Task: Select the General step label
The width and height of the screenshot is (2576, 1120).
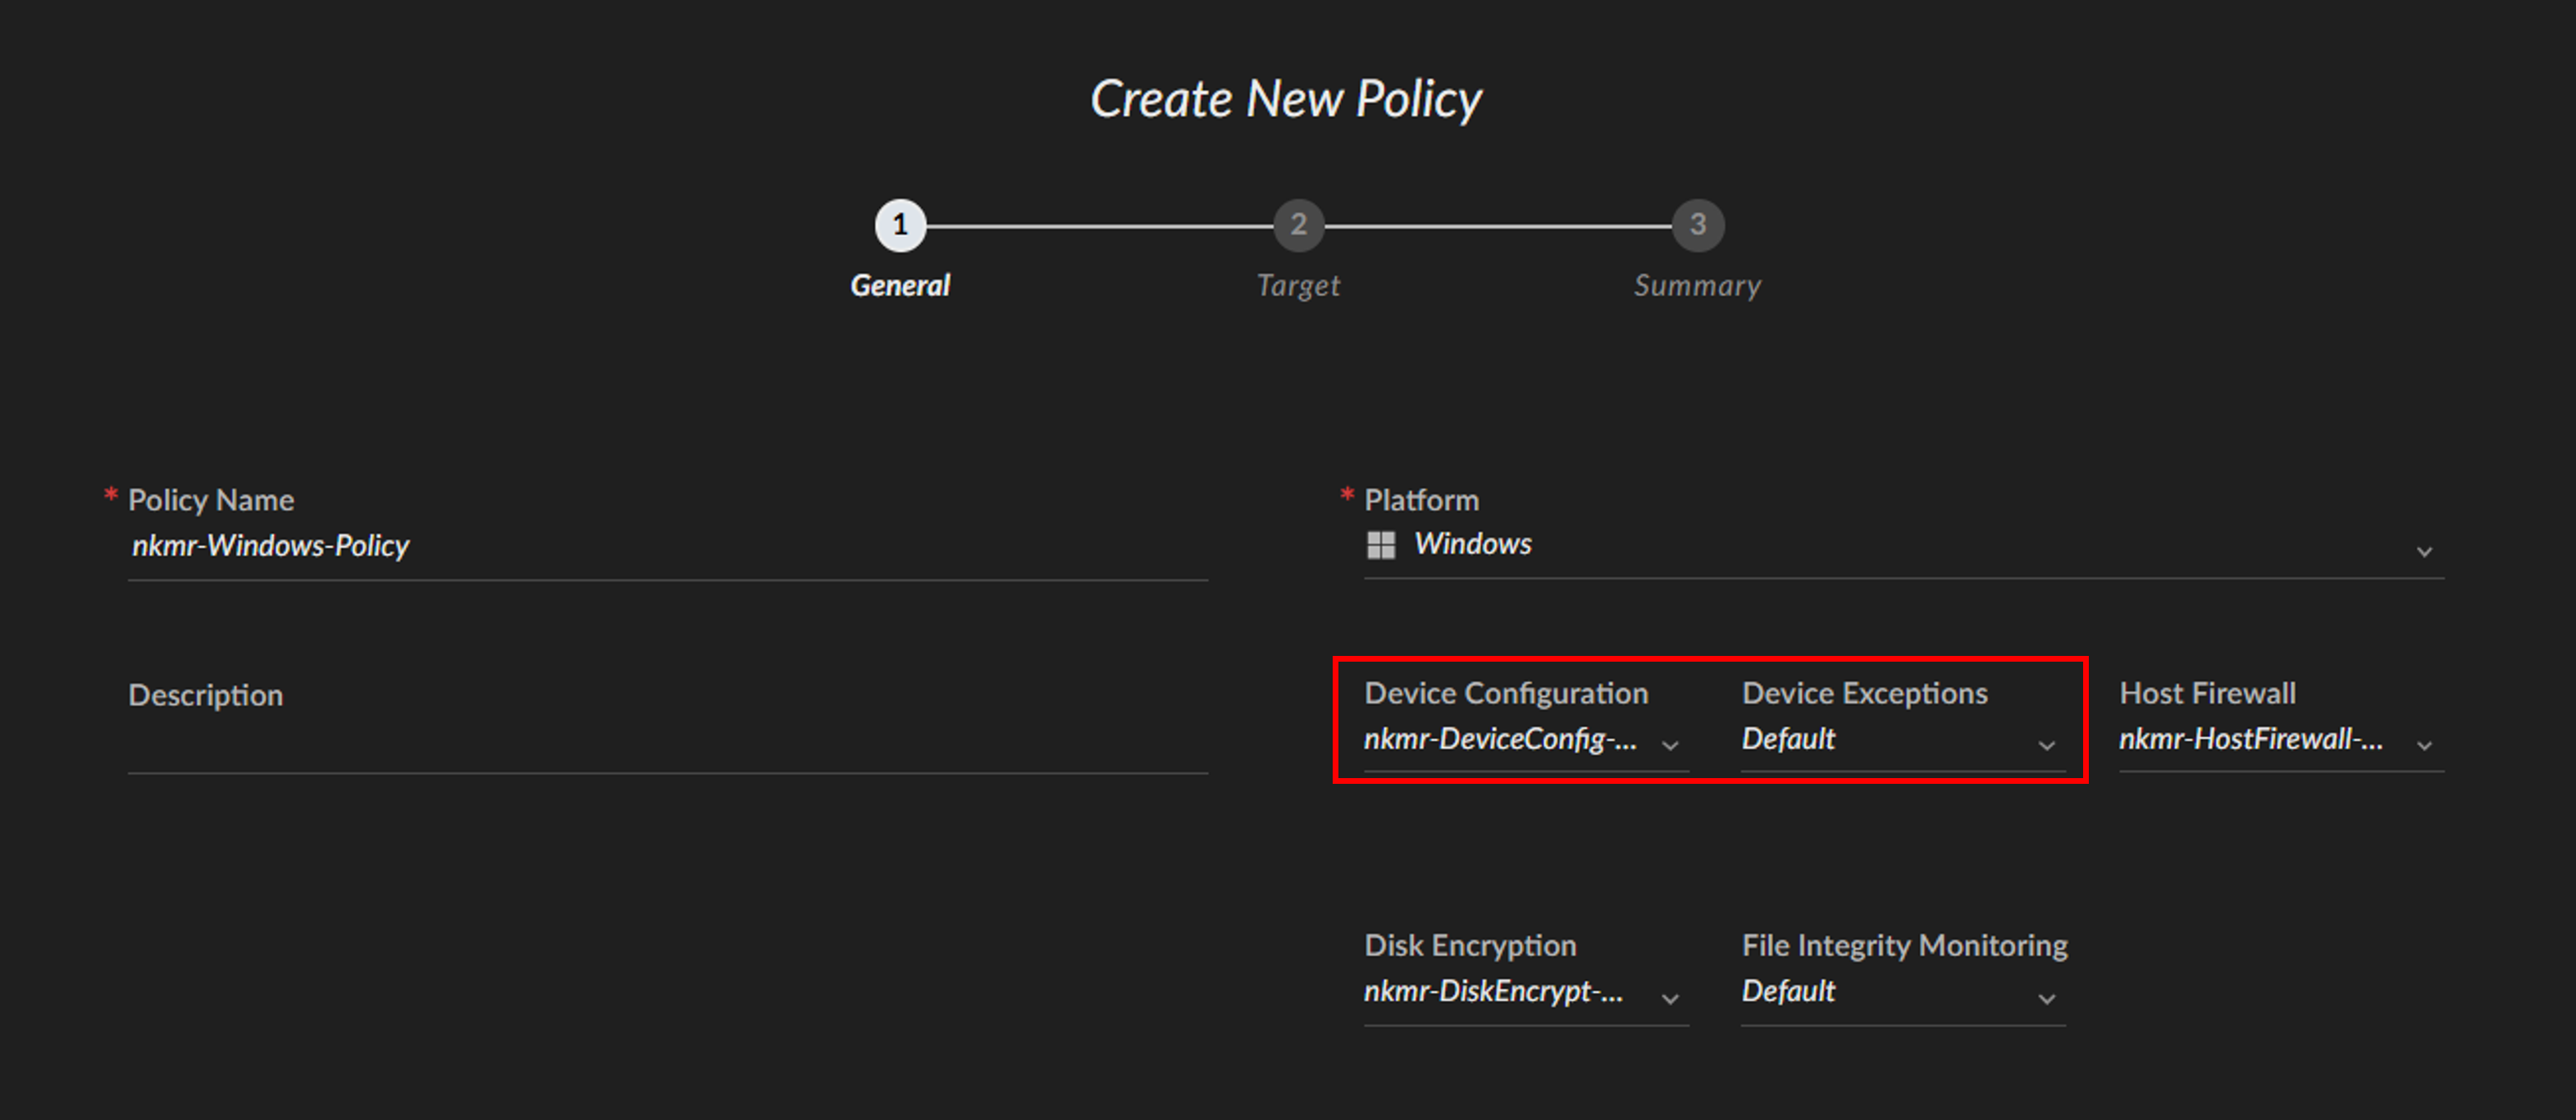Action: (900, 286)
